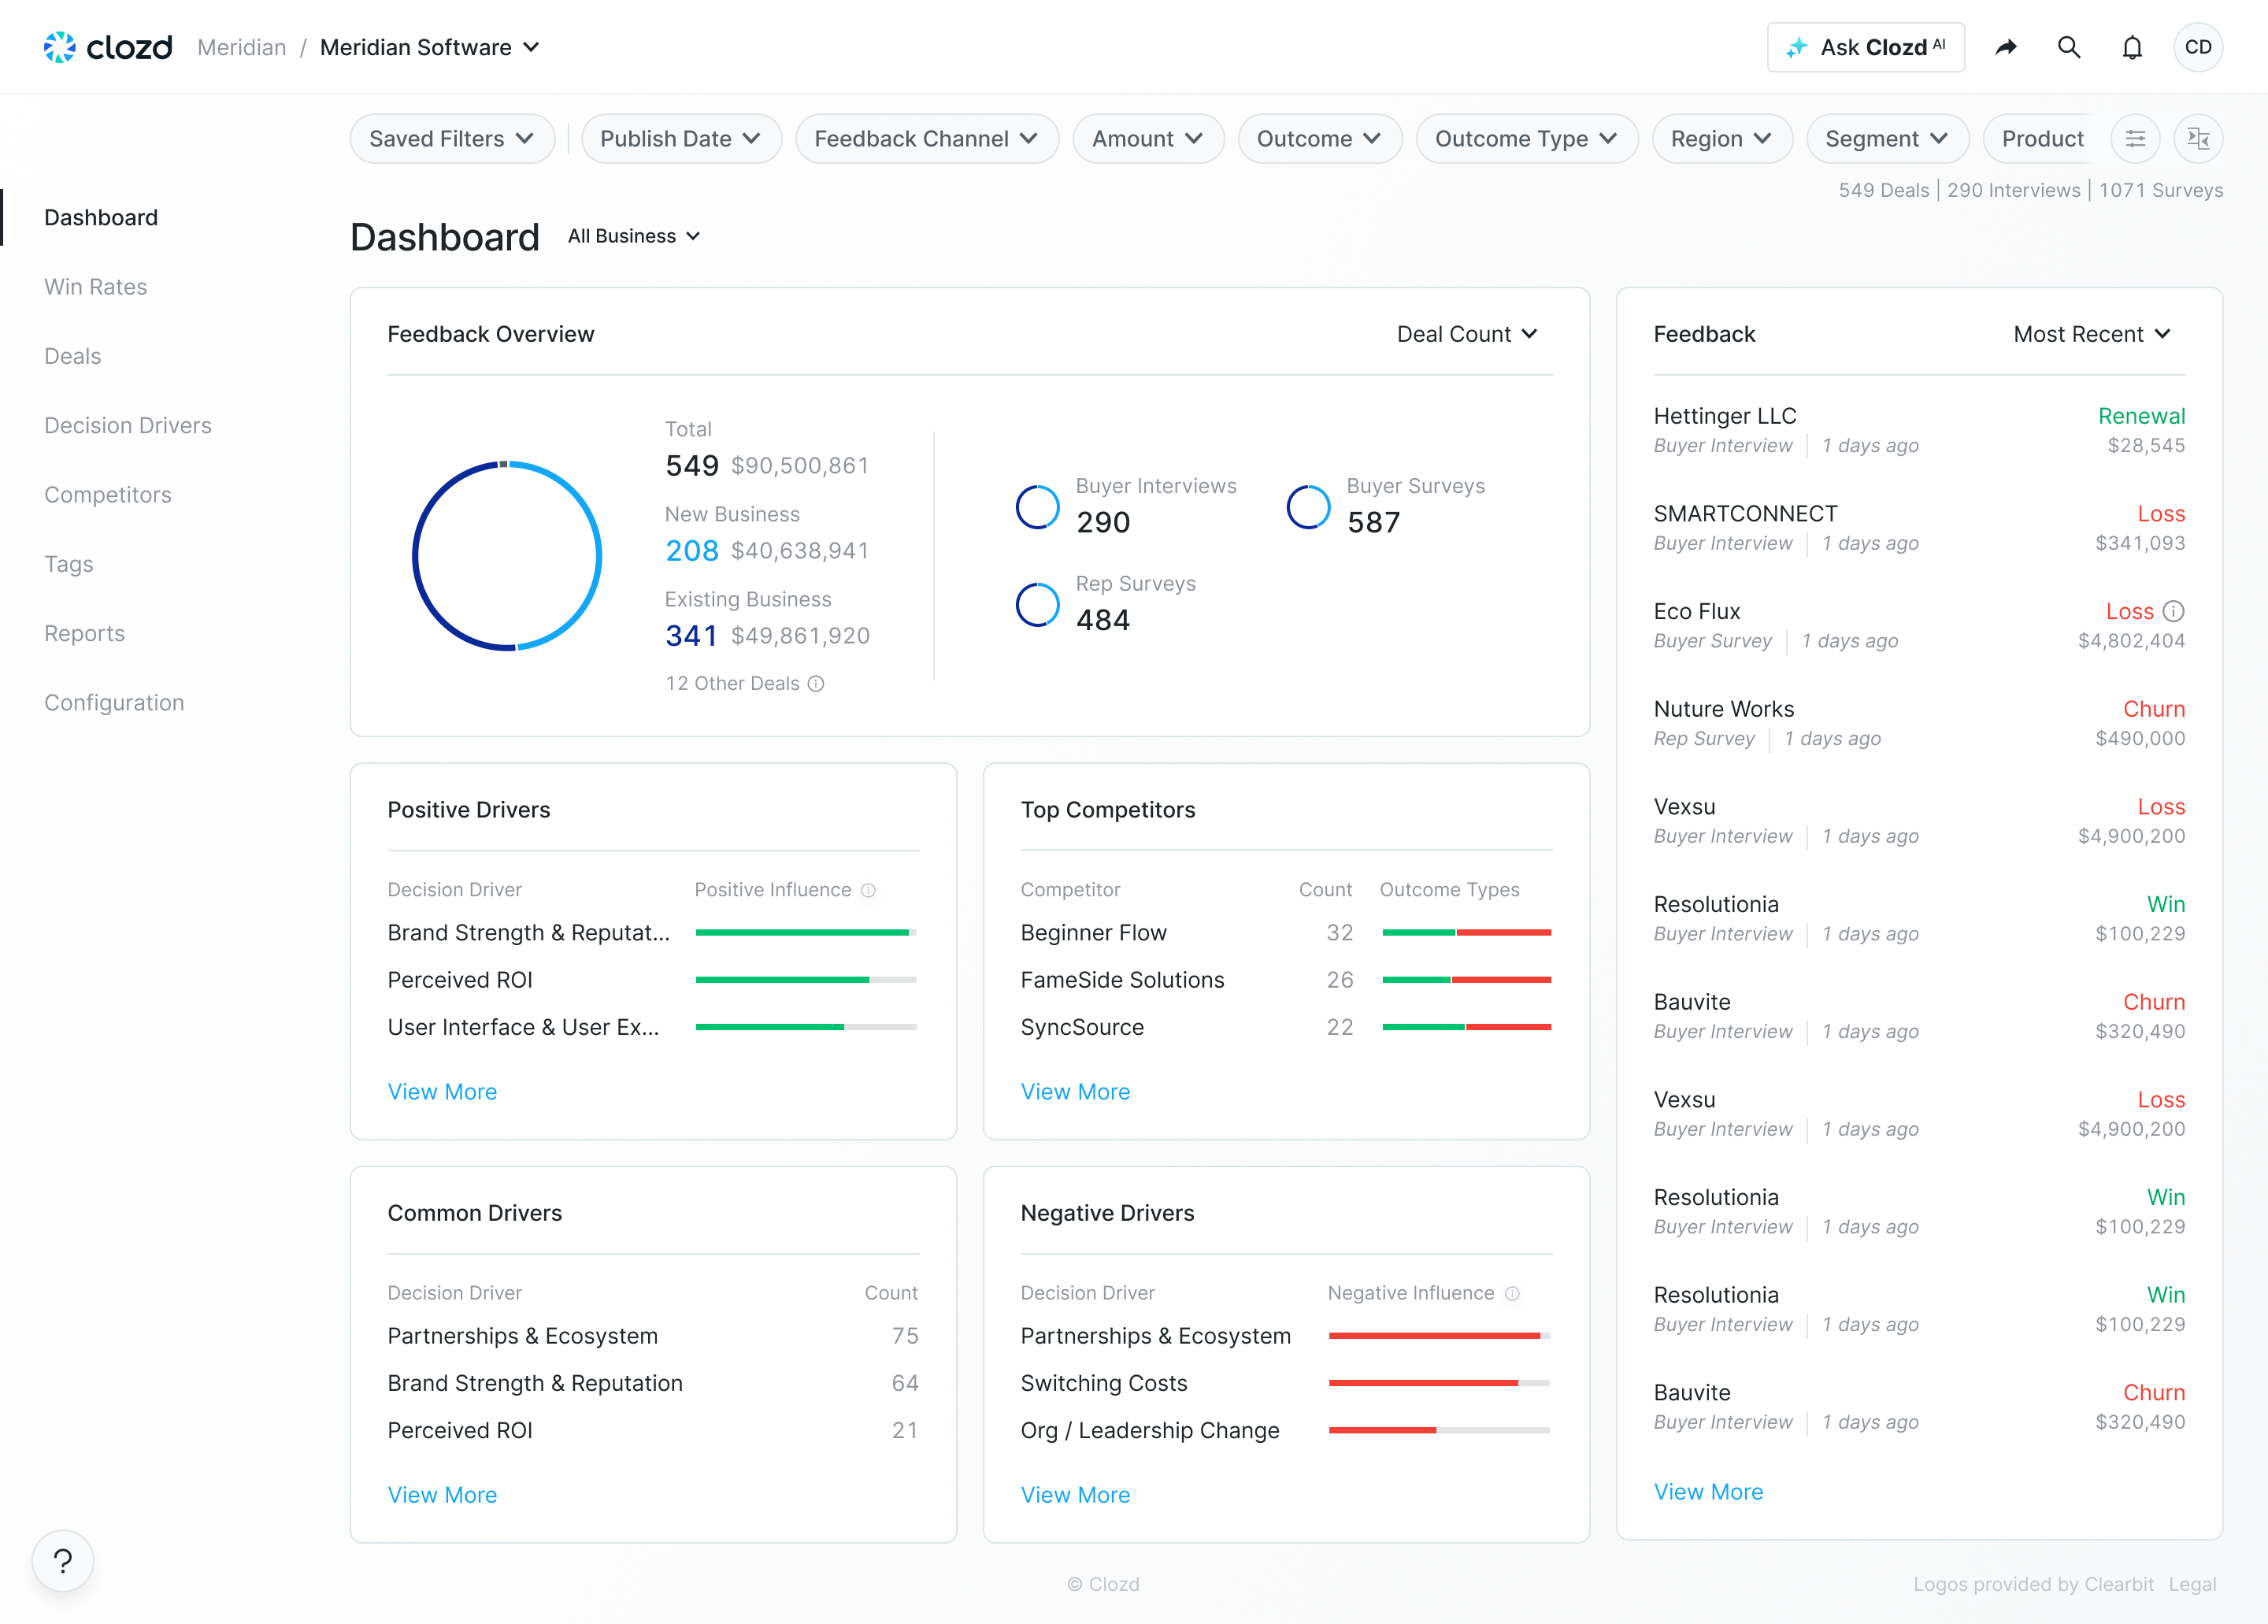Click info icon next to Positive Influence
The width and height of the screenshot is (2268, 1624).
click(868, 890)
